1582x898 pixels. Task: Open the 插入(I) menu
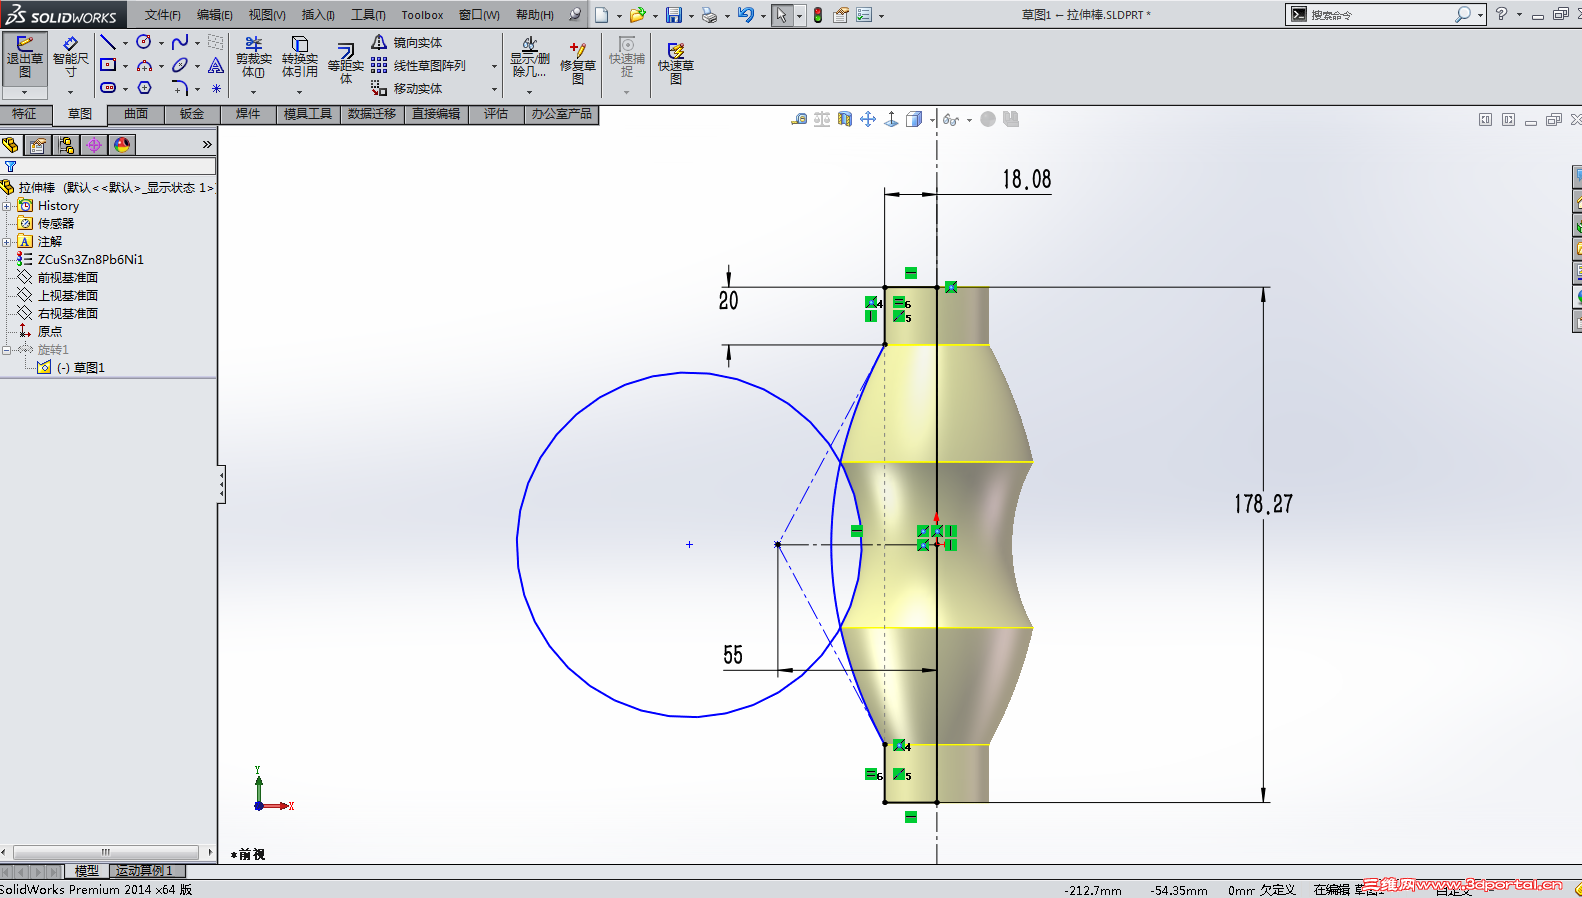(x=318, y=15)
